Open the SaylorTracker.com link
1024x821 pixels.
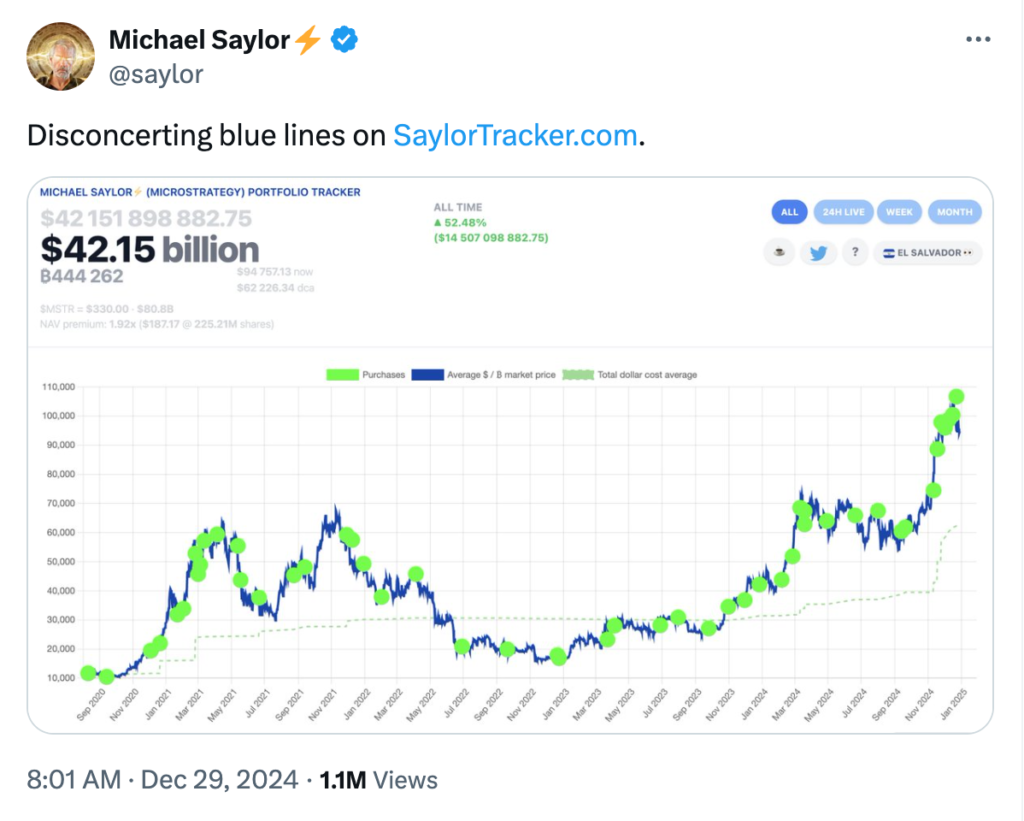tap(514, 135)
